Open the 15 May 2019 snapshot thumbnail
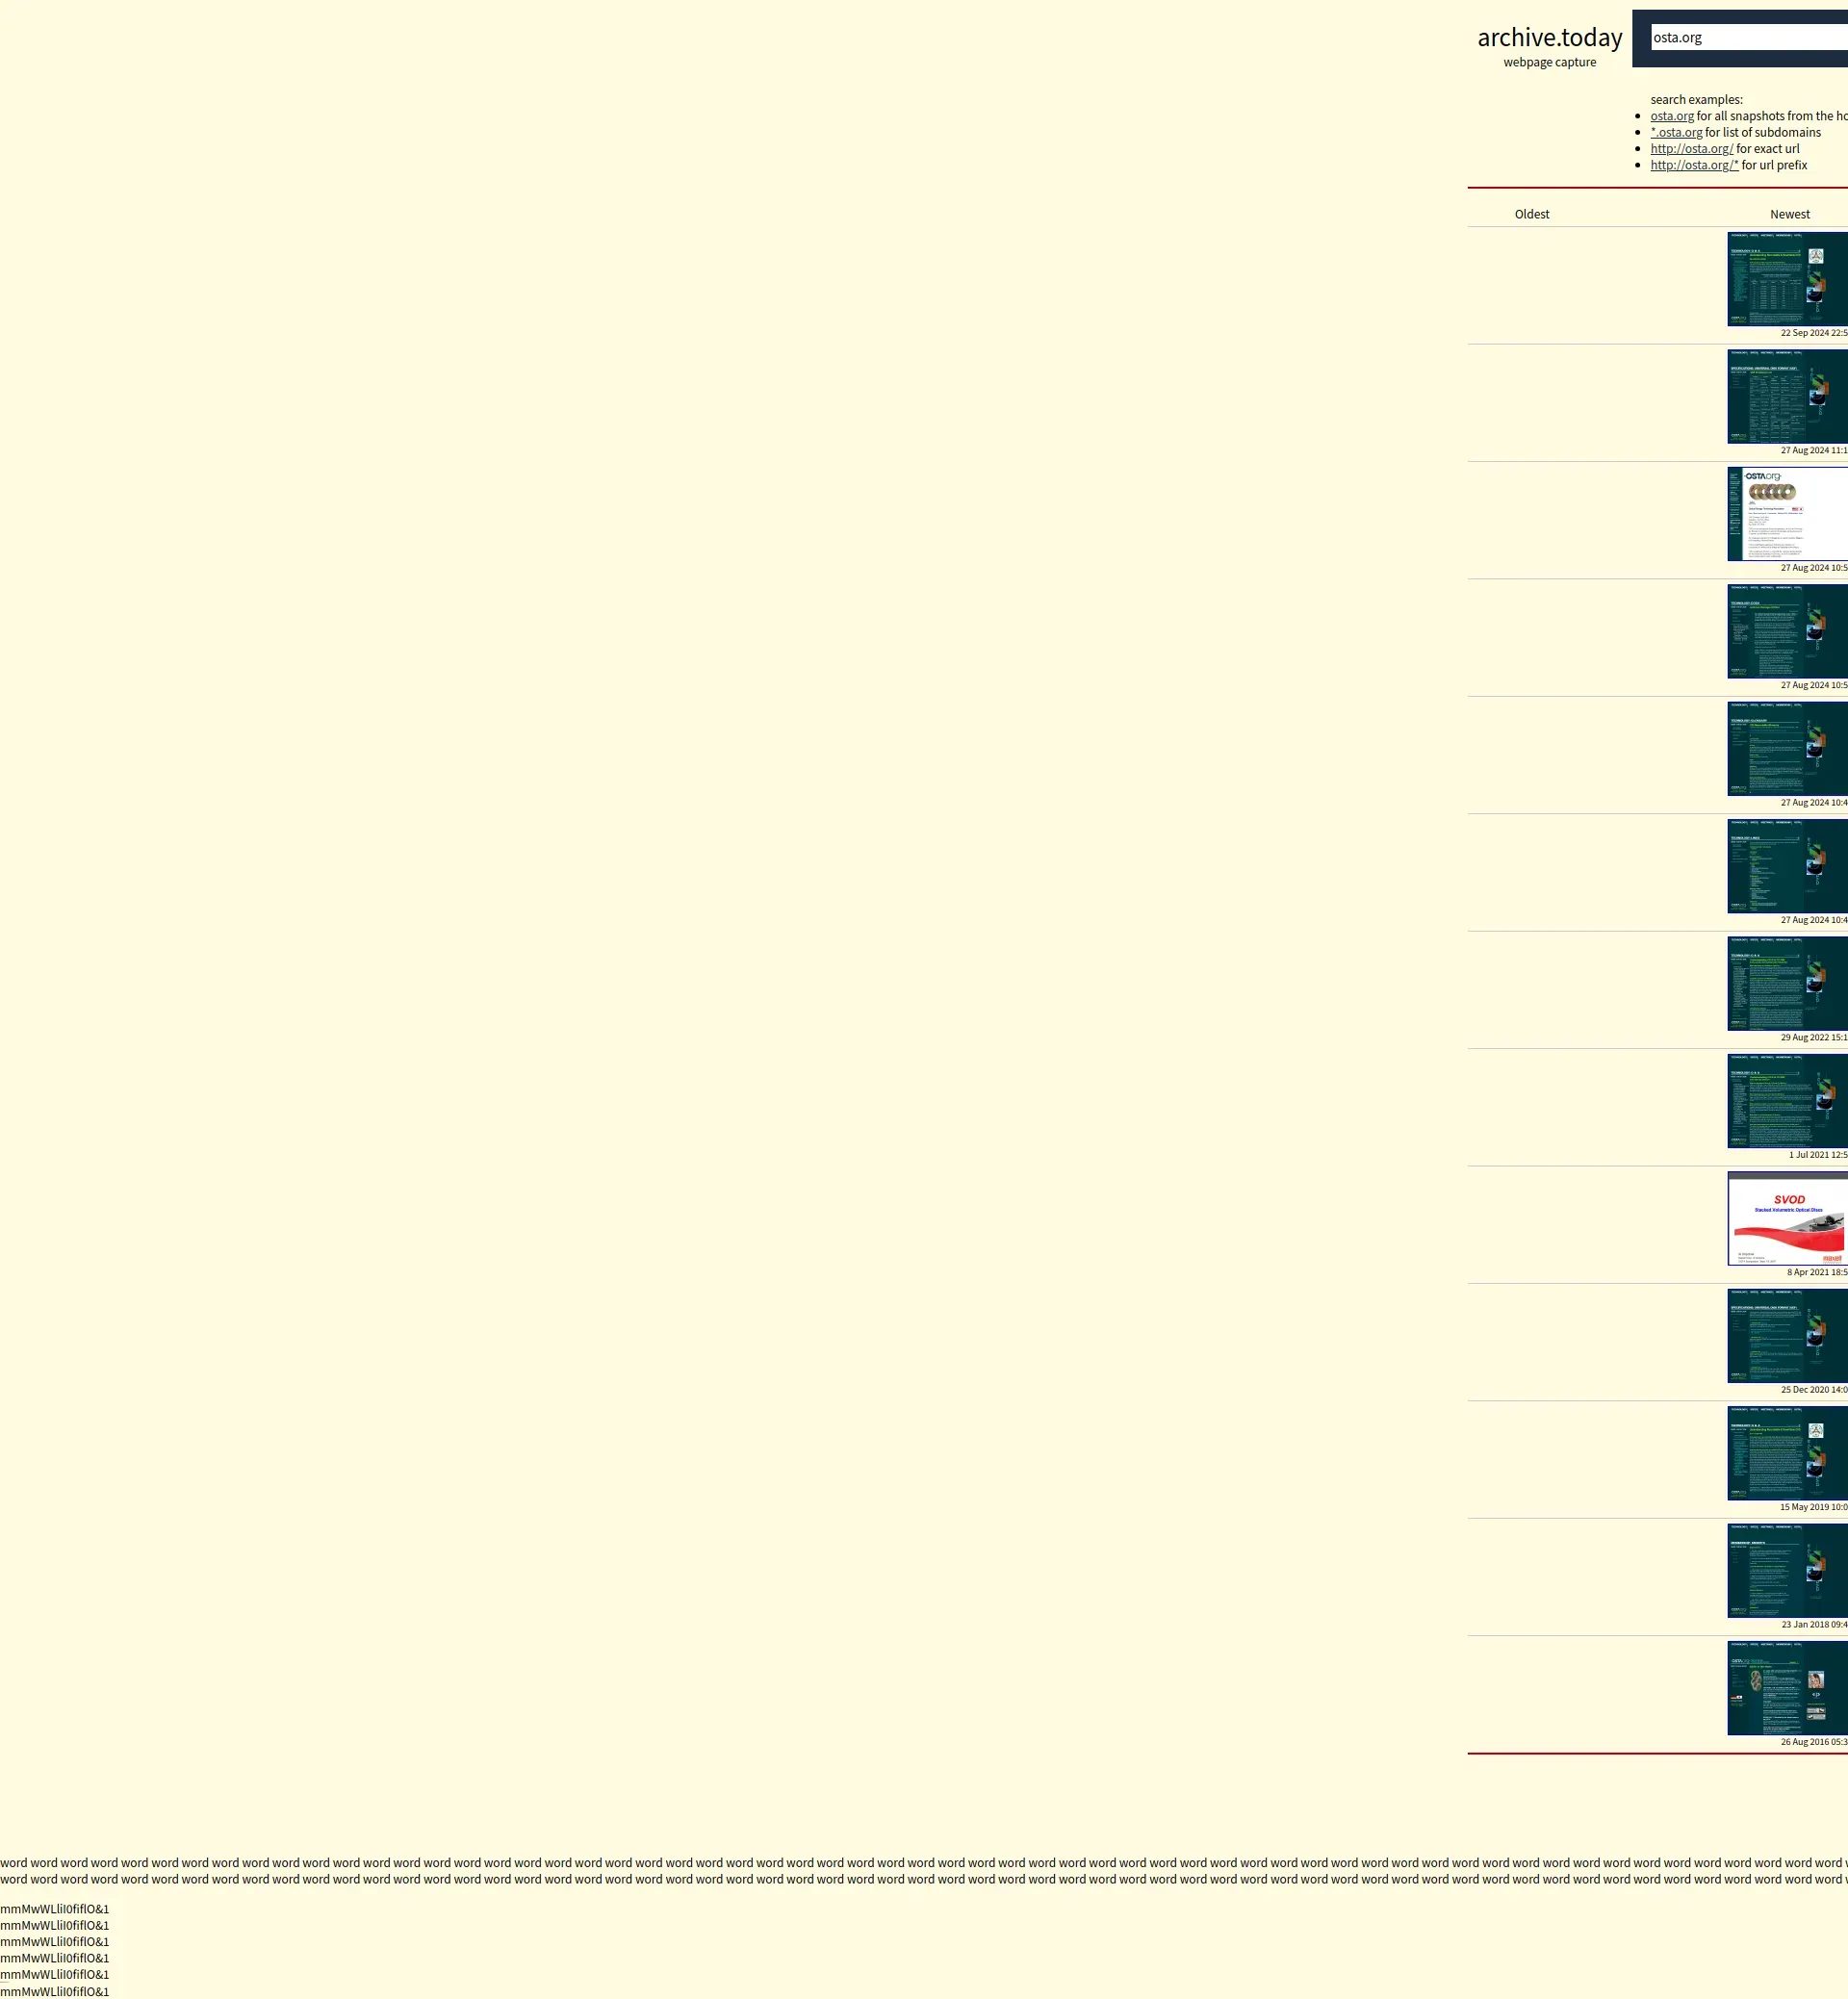Image resolution: width=1848 pixels, height=1999 pixels. pos(1787,1453)
